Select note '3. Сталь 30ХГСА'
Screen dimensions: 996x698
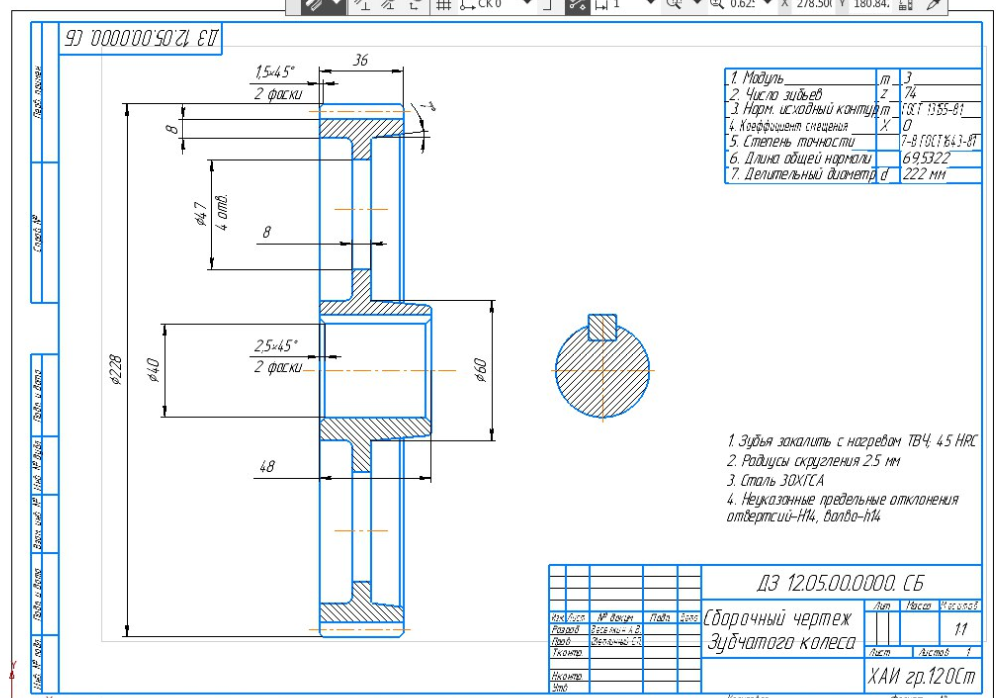pos(776,480)
